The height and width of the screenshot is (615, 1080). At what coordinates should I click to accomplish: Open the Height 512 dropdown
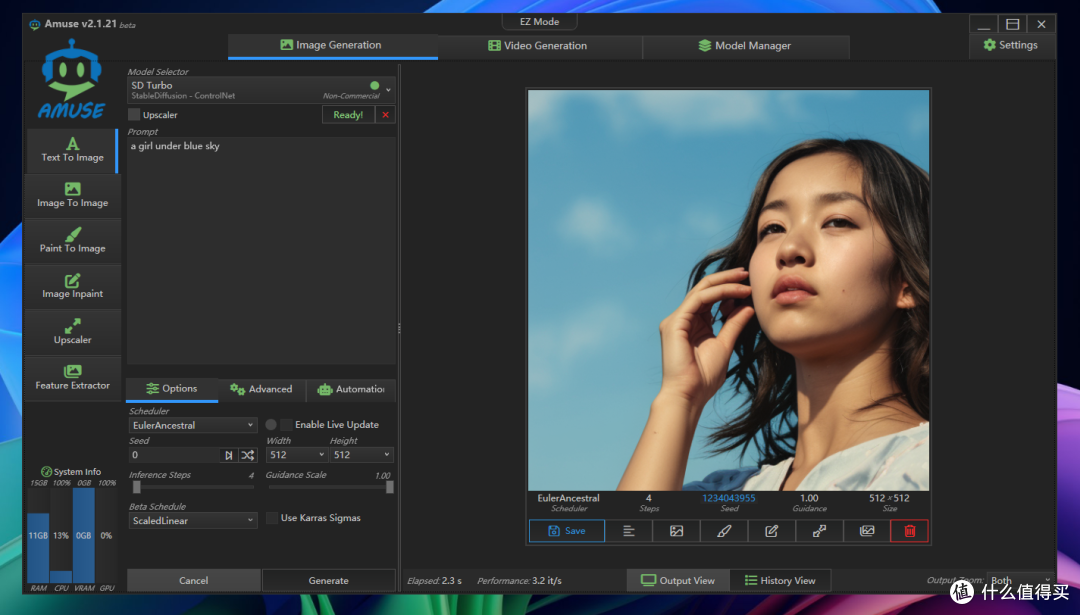coord(361,455)
